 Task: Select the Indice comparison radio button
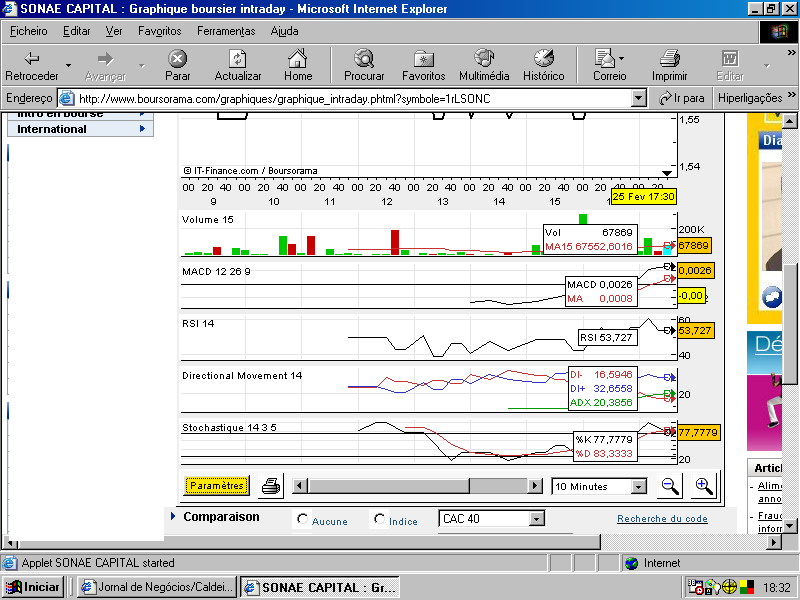pos(379,519)
